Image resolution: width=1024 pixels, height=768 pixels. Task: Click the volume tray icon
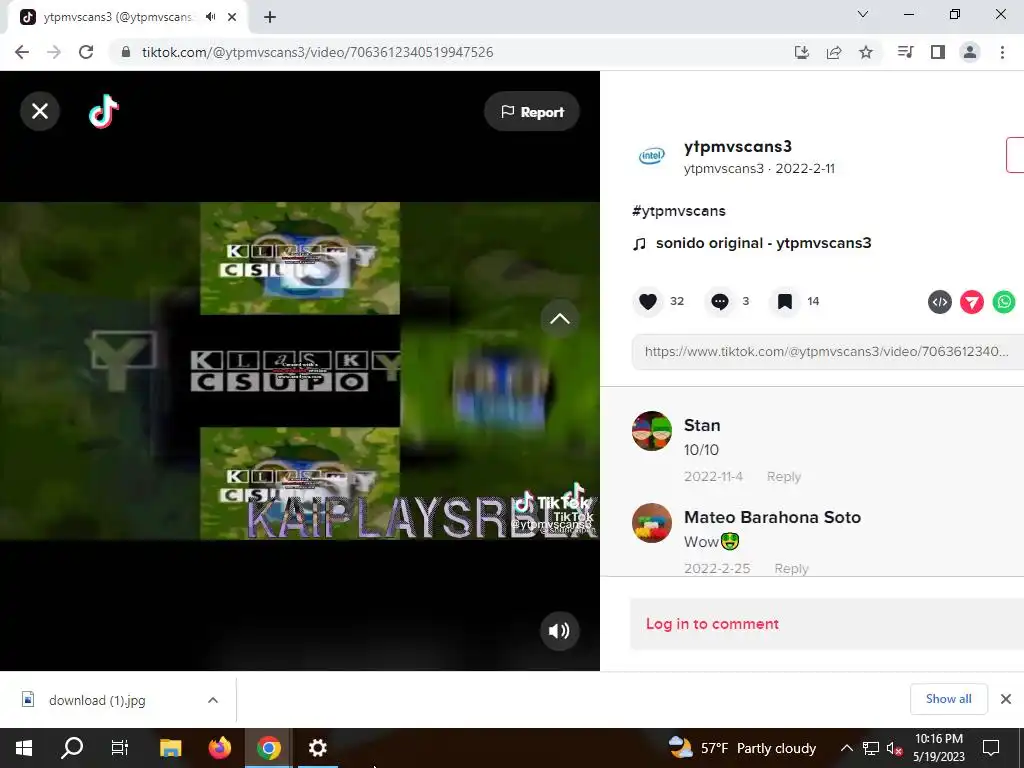(x=894, y=748)
